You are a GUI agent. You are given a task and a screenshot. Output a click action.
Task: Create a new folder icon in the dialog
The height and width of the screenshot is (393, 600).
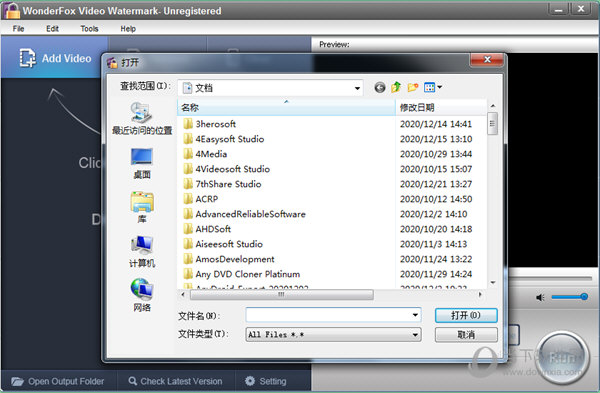coord(412,88)
